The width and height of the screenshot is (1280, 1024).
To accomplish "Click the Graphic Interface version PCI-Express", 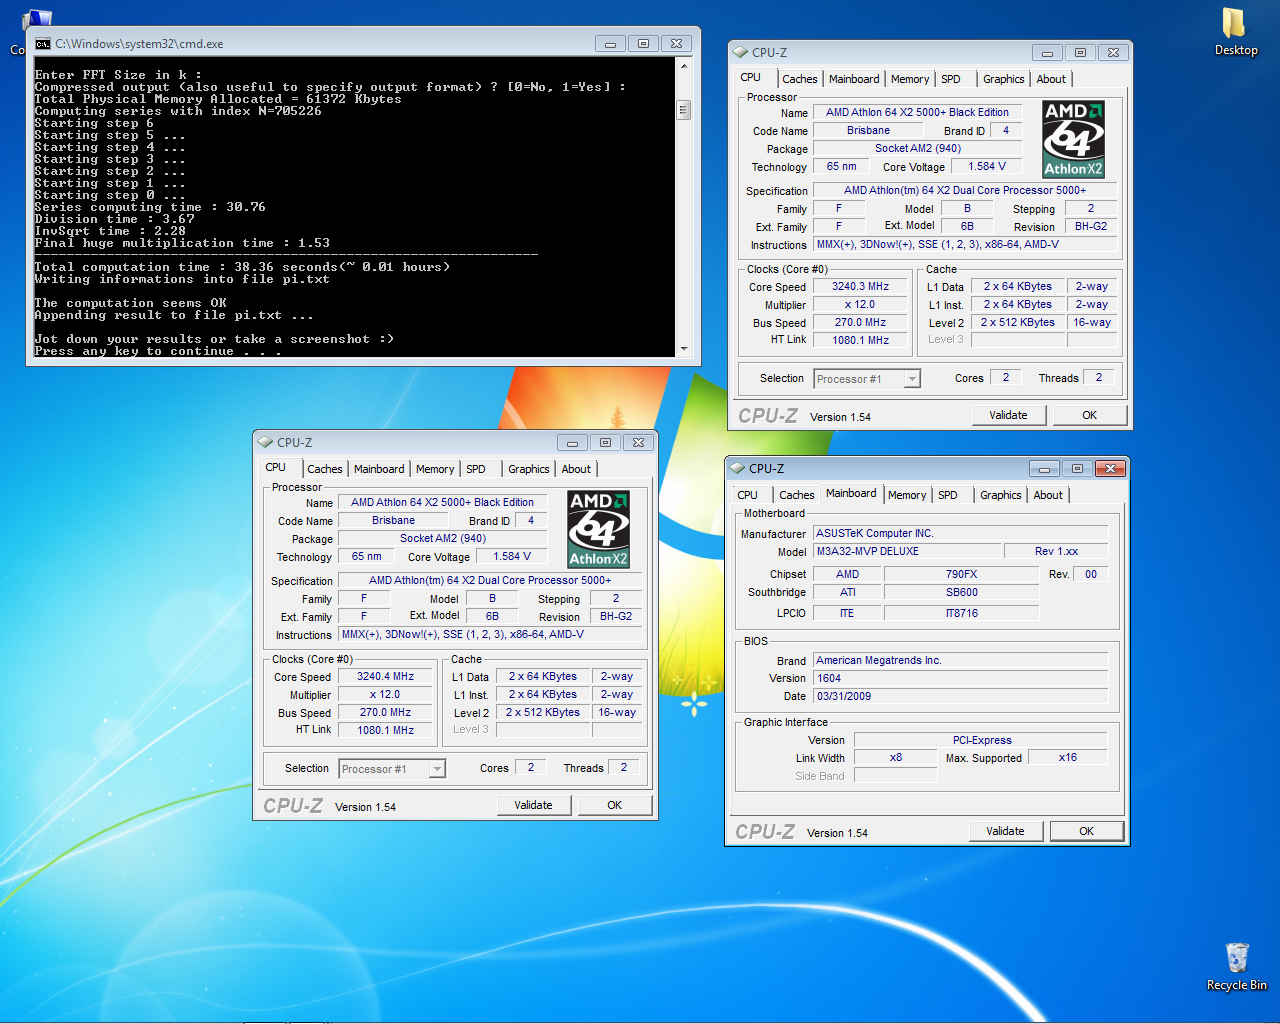I will (x=981, y=740).
